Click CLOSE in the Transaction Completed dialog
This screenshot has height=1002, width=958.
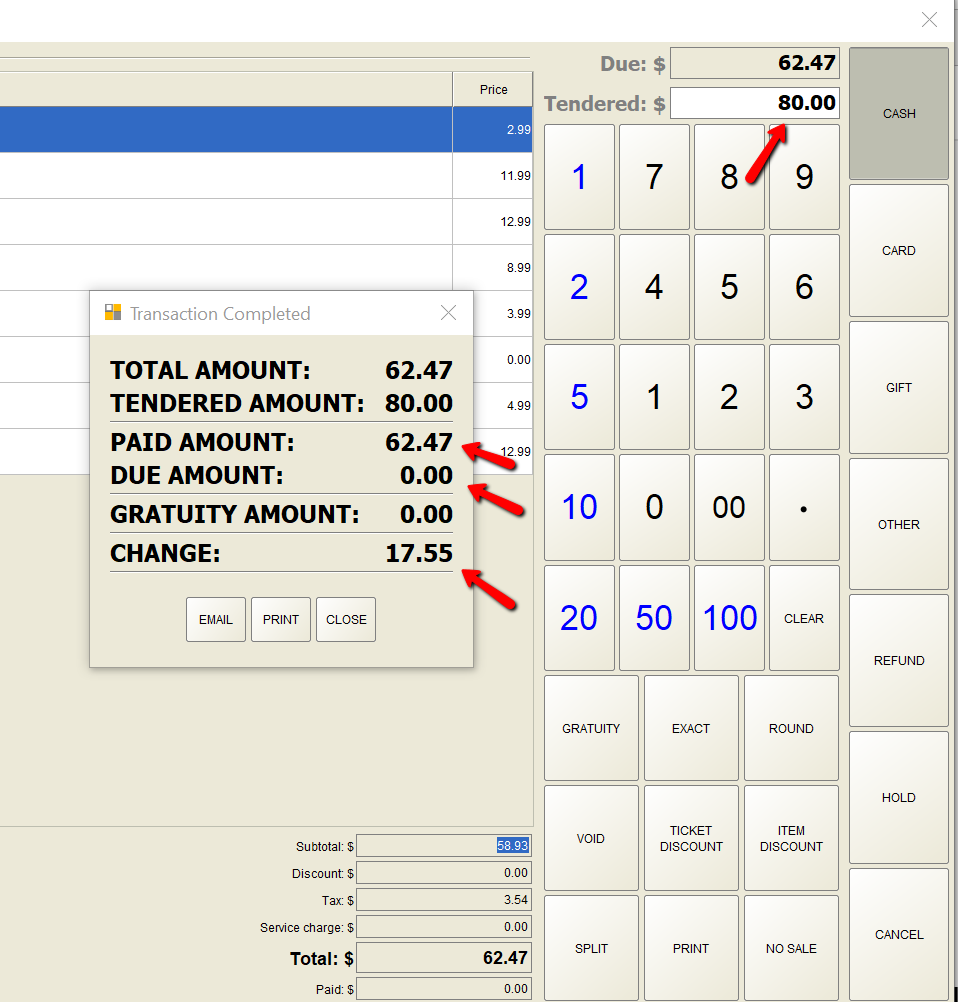coord(346,619)
